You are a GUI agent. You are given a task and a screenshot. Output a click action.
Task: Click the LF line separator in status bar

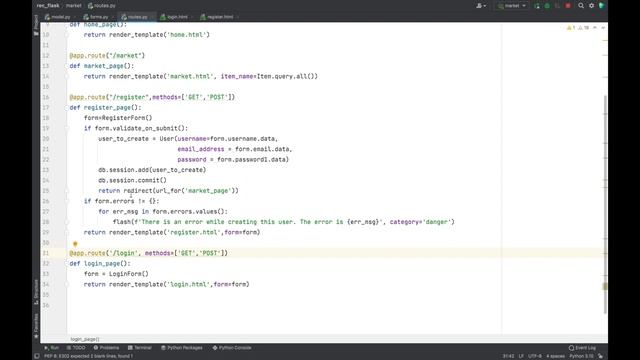coord(521,356)
